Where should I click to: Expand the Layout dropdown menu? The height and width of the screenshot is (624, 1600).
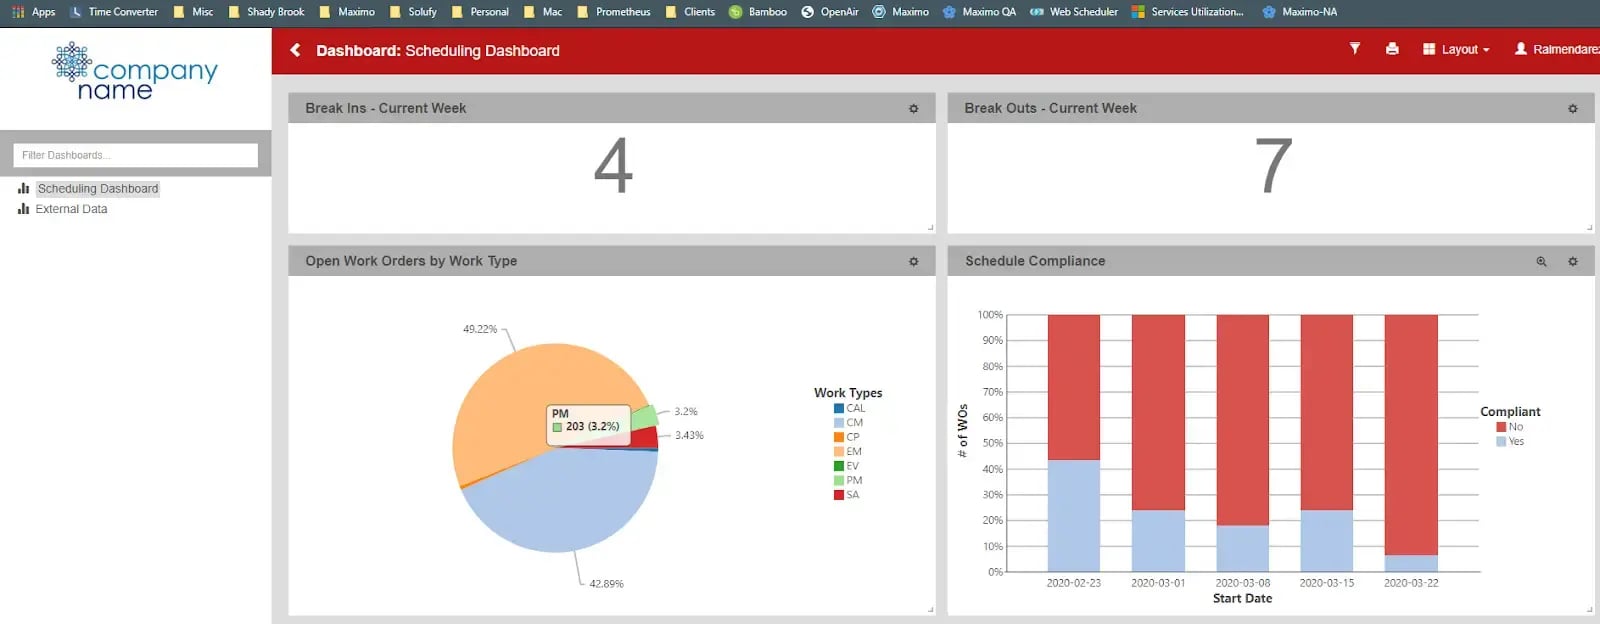tap(1456, 50)
